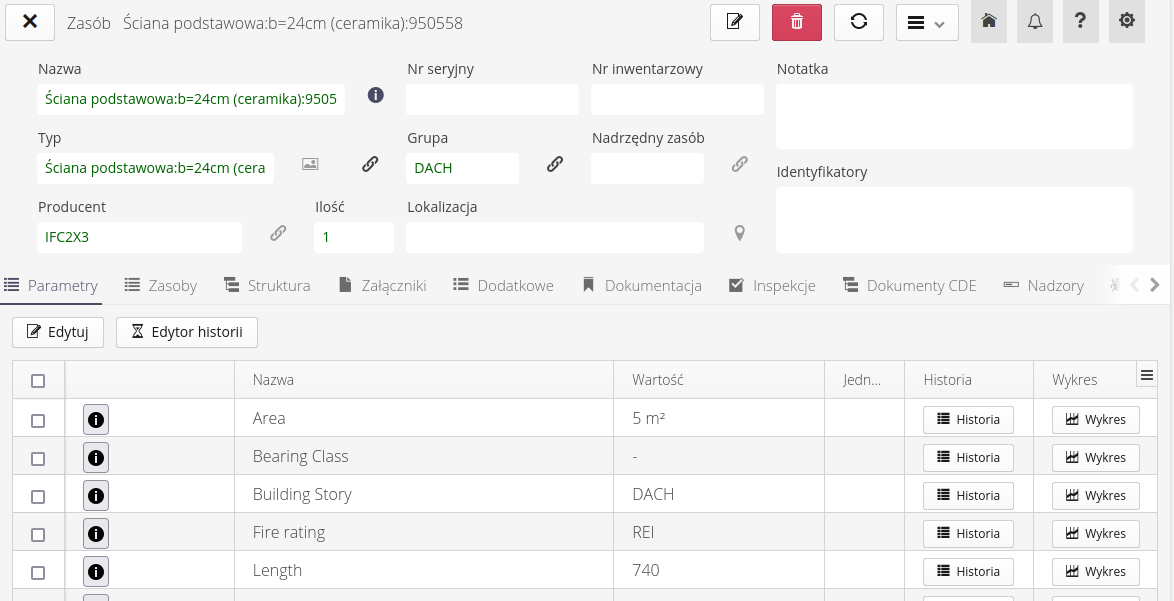This screenshot has height=601, width=1174.
Task: Open the hamburger dropdown menu in top toolbar
Action: point(927,23)
